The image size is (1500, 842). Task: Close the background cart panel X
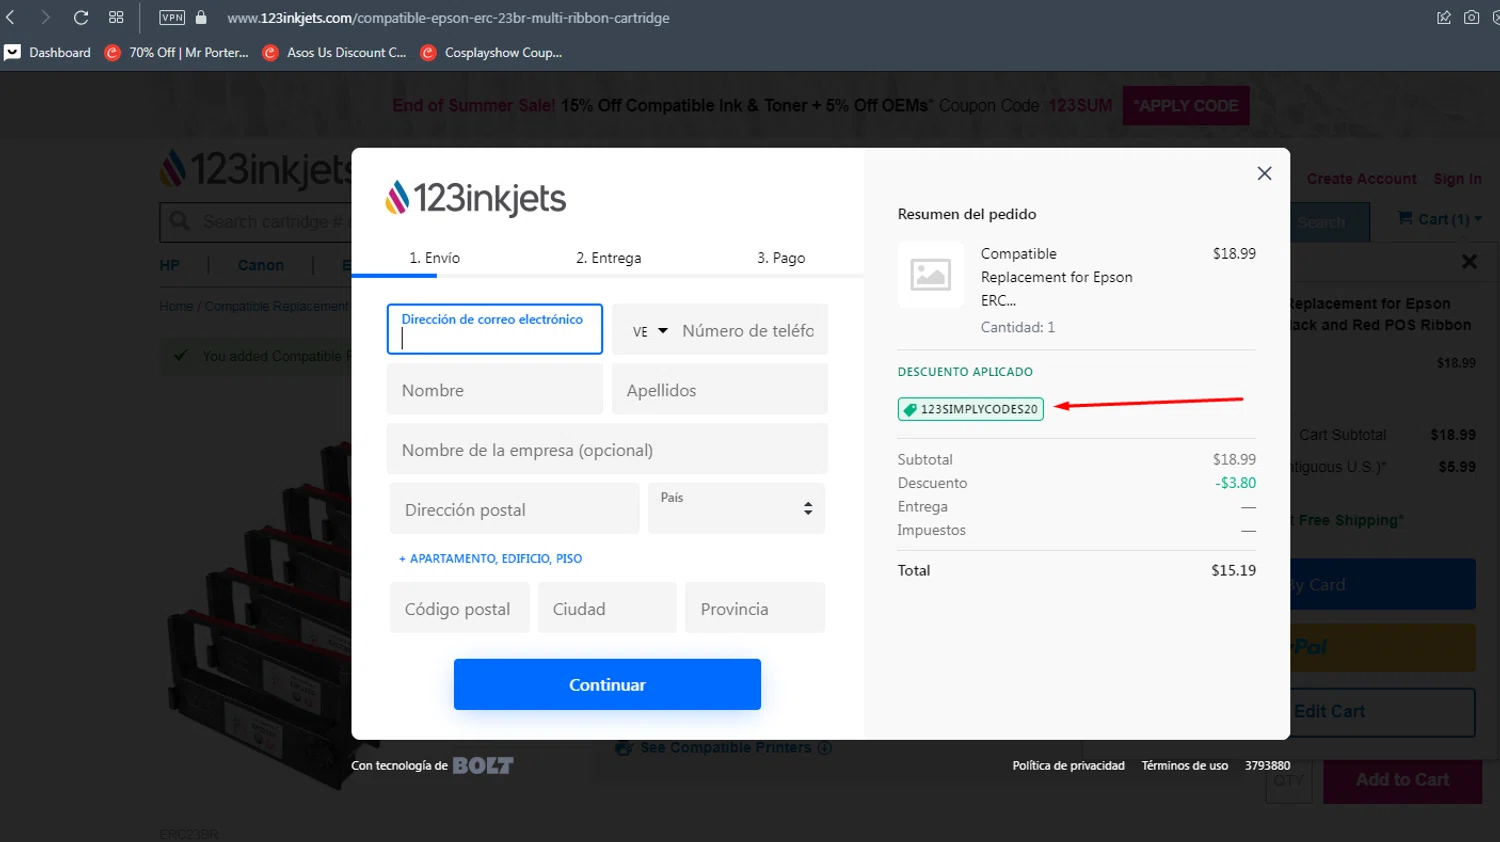(1469, 262)
